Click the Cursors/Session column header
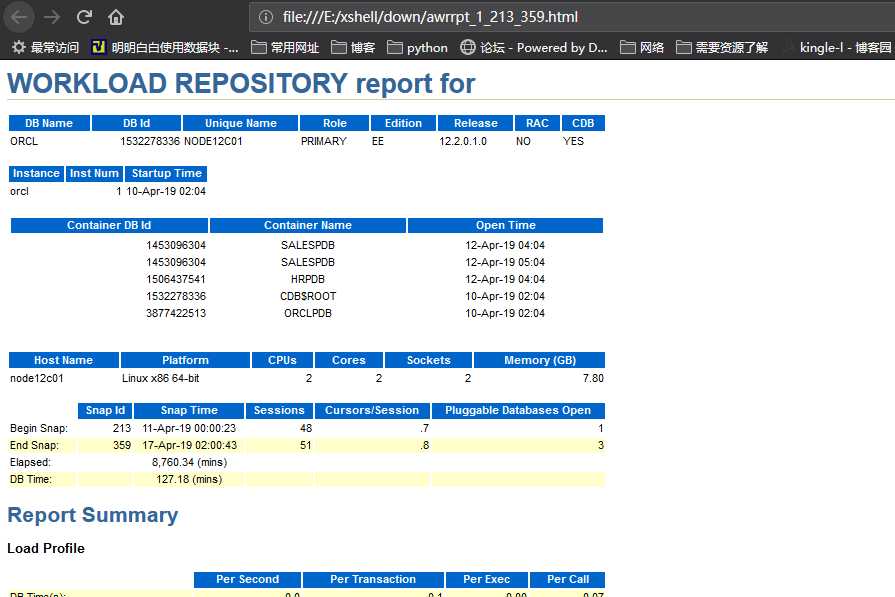The height and width of the screenshot is (597, 895). point(372,410)
